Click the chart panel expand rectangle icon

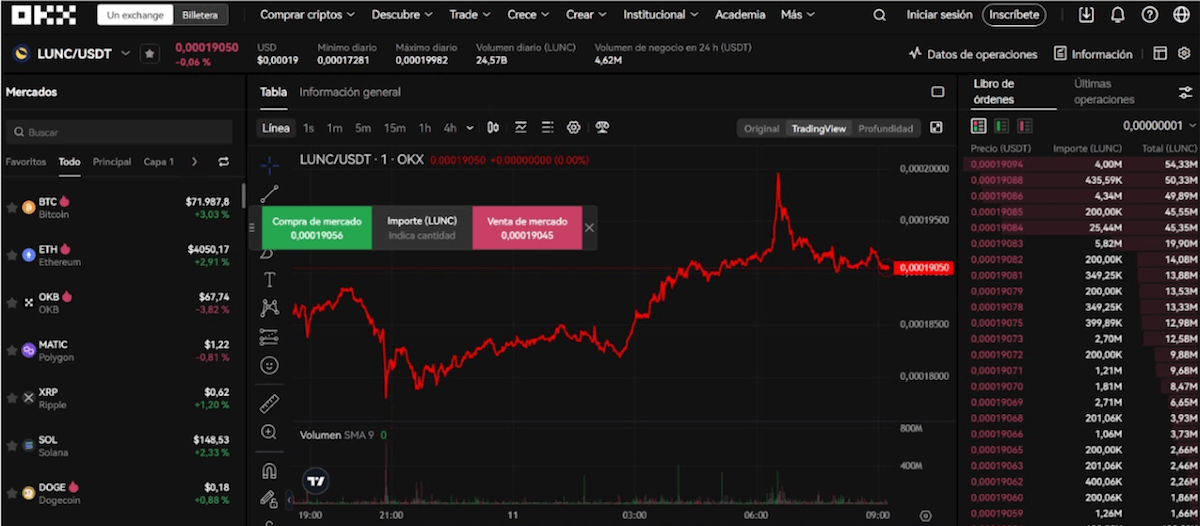[937, 92]
